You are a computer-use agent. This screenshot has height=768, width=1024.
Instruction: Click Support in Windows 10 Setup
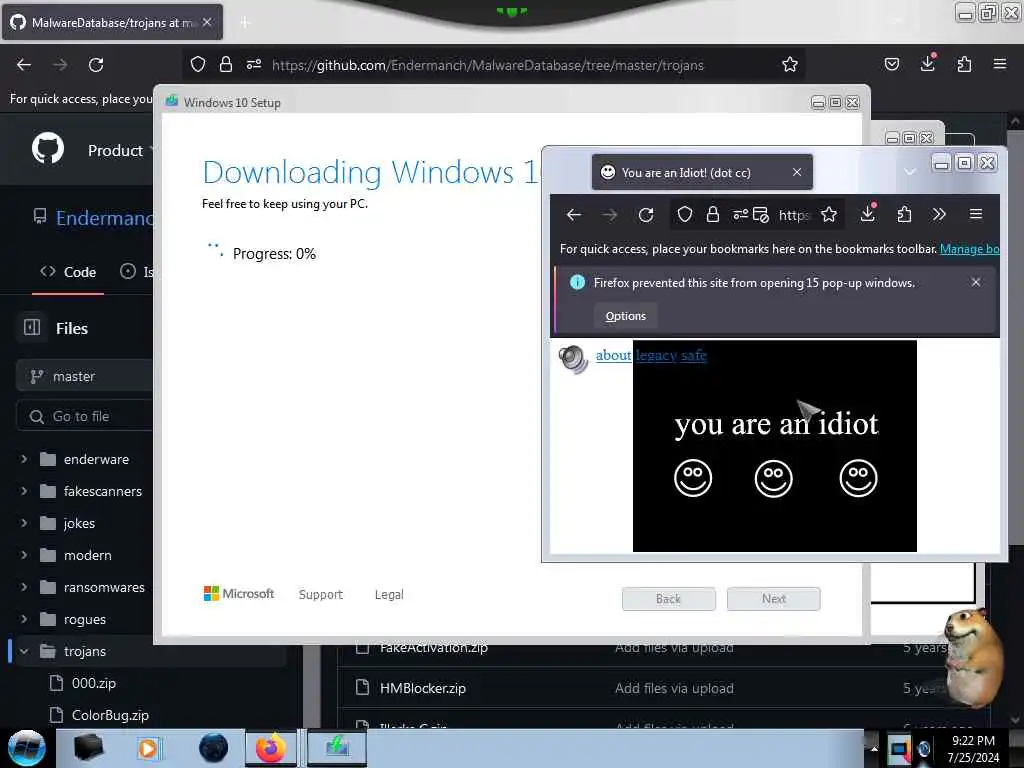click(x=321, y=594)
